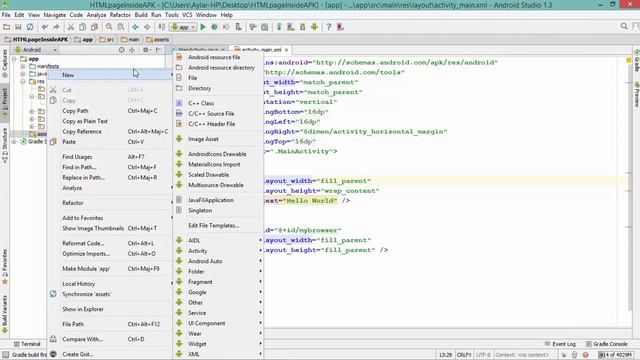
Task: Open the Build Variants side tab
Action: point(4,314)
